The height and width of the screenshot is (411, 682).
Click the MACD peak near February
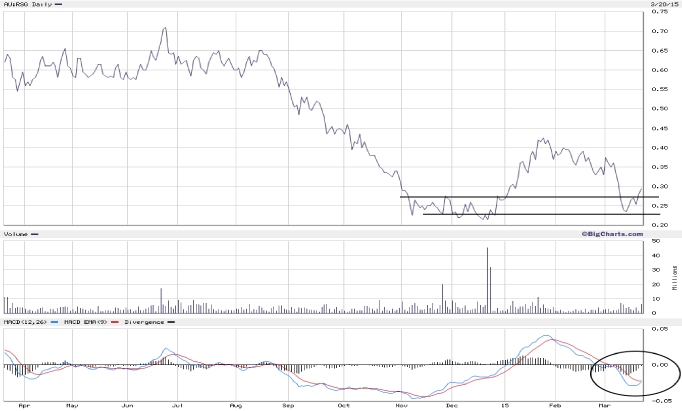pos(547,336)
